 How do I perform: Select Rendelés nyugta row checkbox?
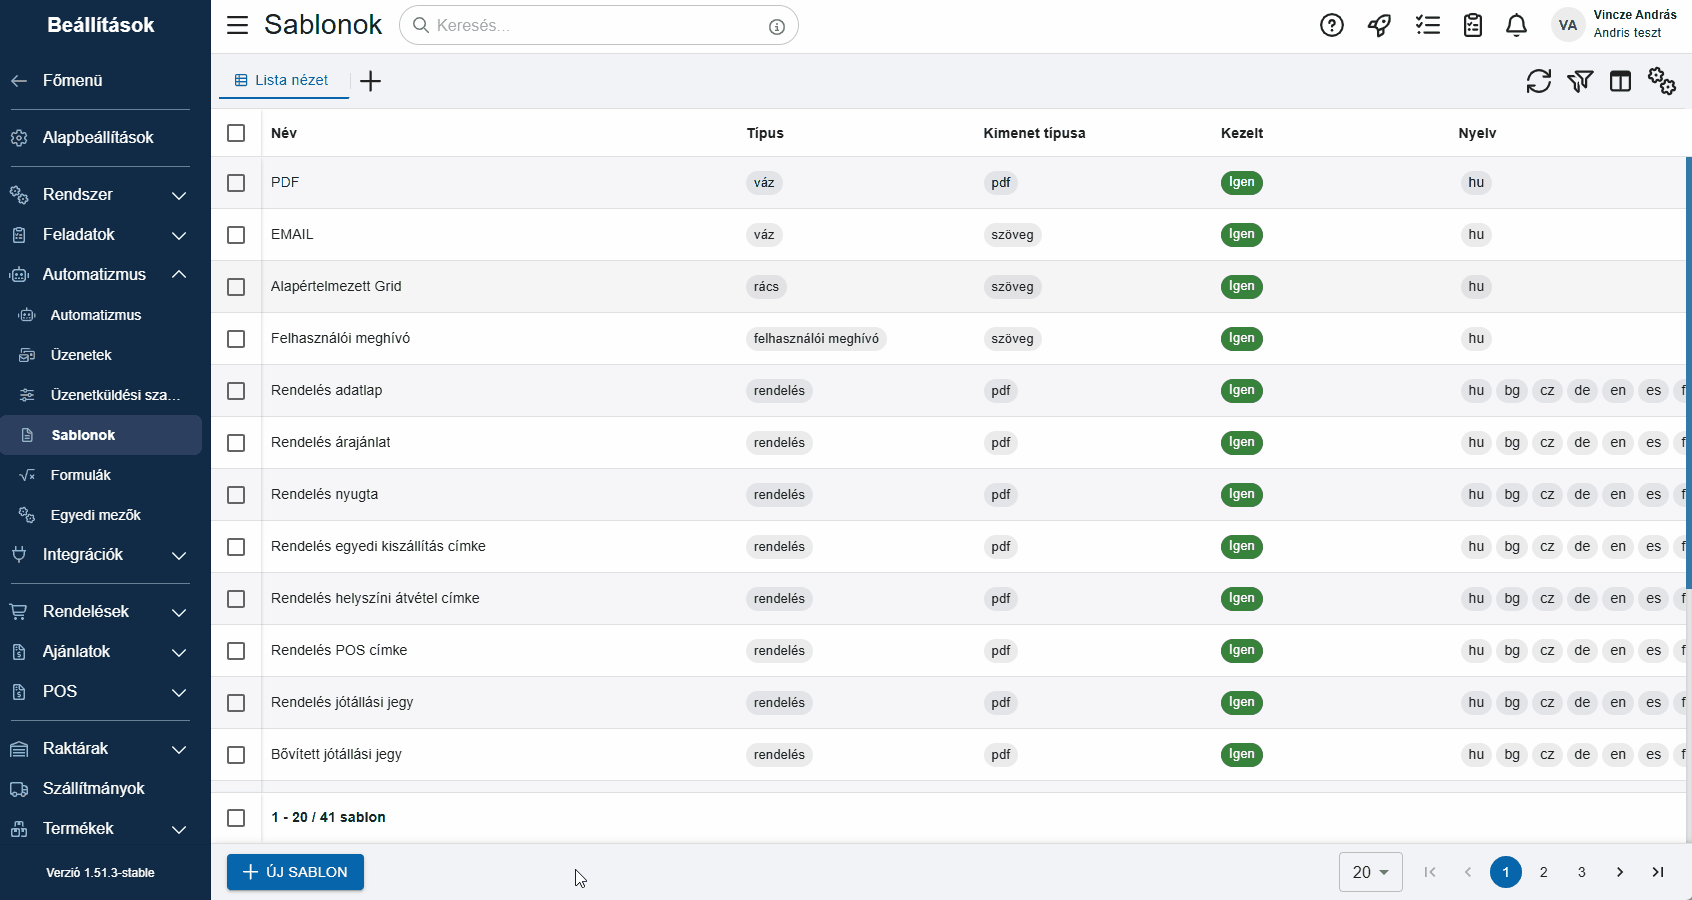tap(236, 495)
